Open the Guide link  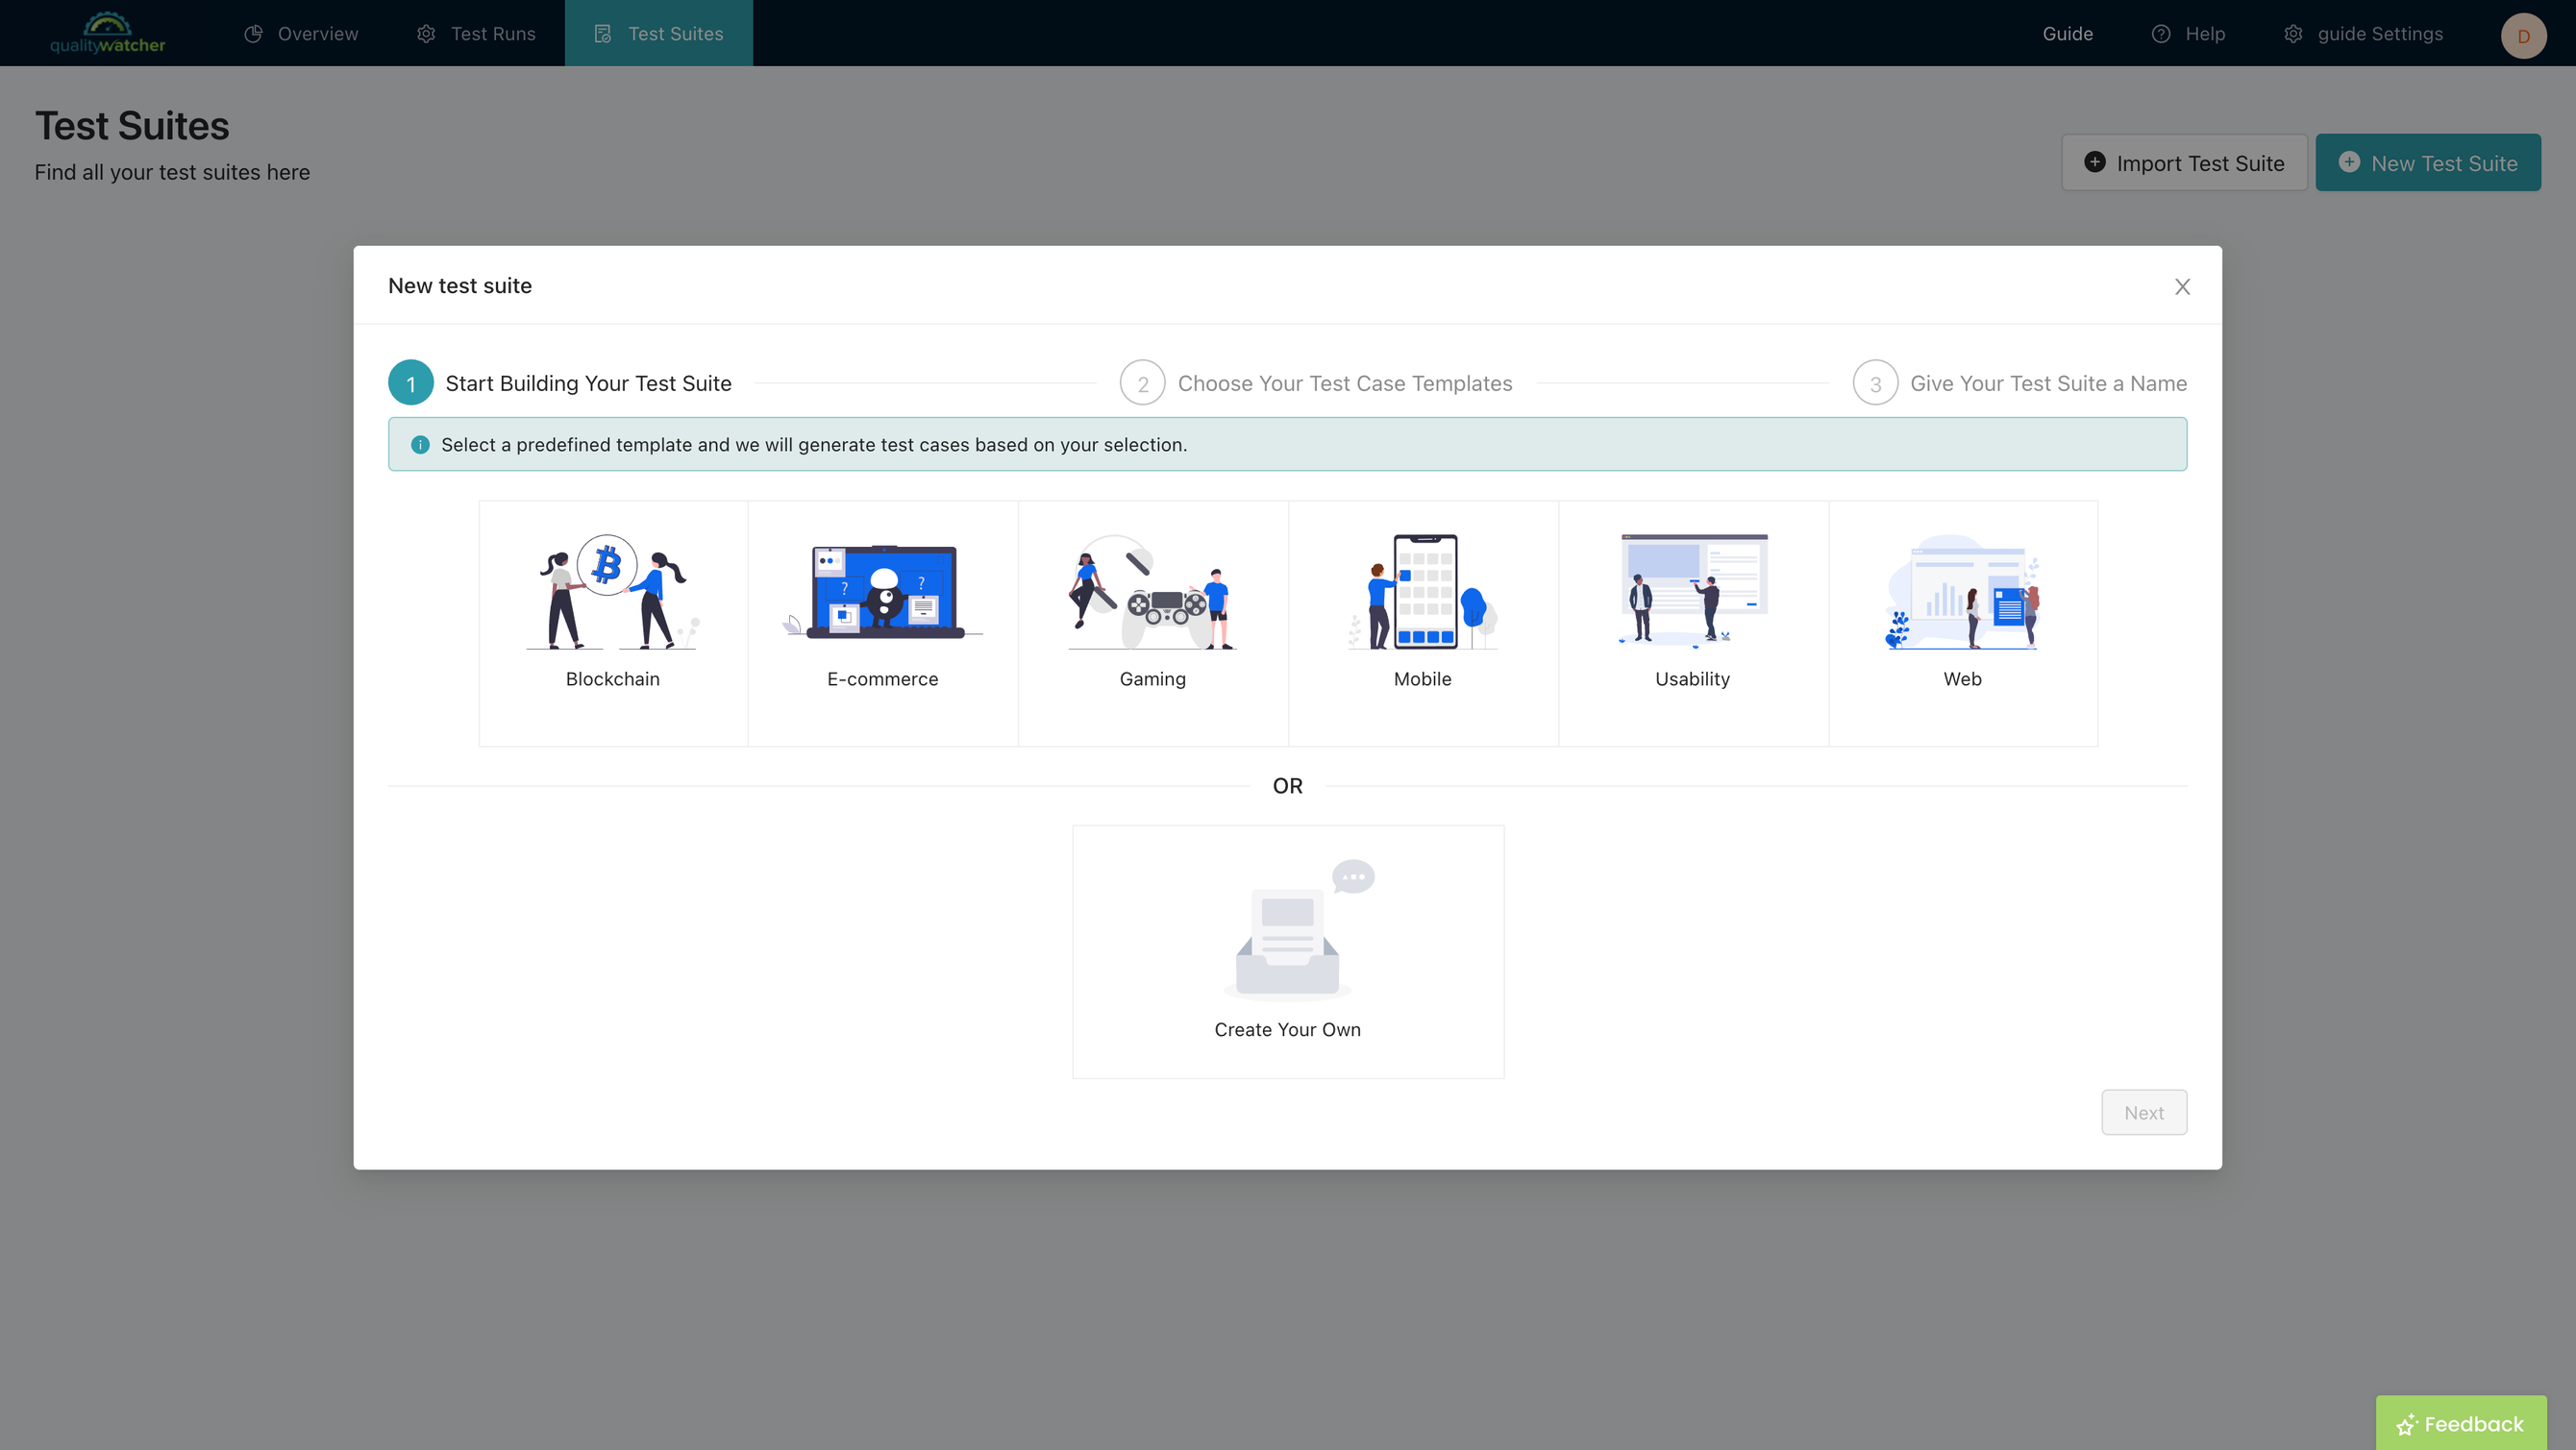pos(2067,33)
